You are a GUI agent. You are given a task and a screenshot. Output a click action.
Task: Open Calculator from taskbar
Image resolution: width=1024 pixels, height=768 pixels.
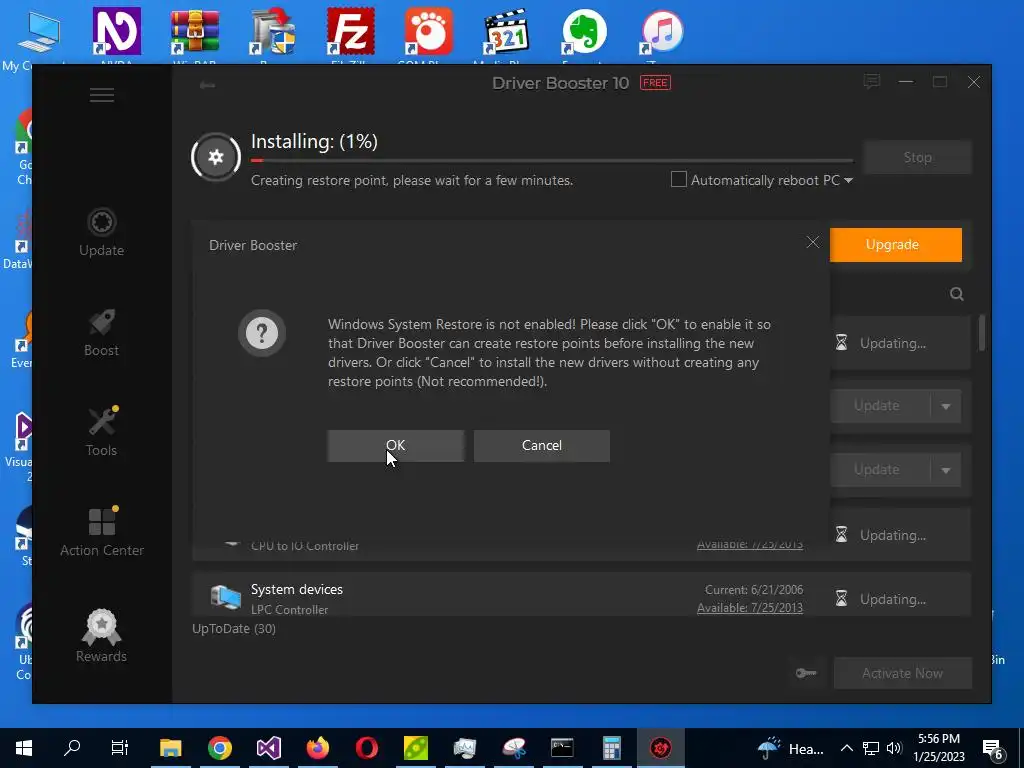611,748
